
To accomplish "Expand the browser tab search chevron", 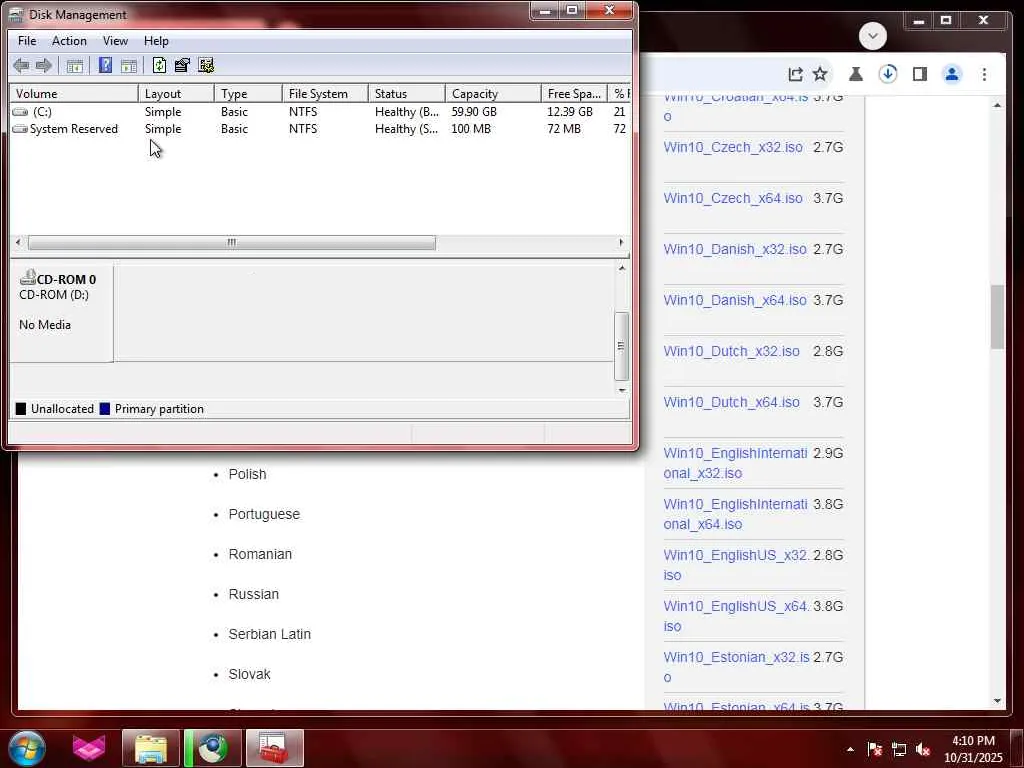I will tap(873, 36).
